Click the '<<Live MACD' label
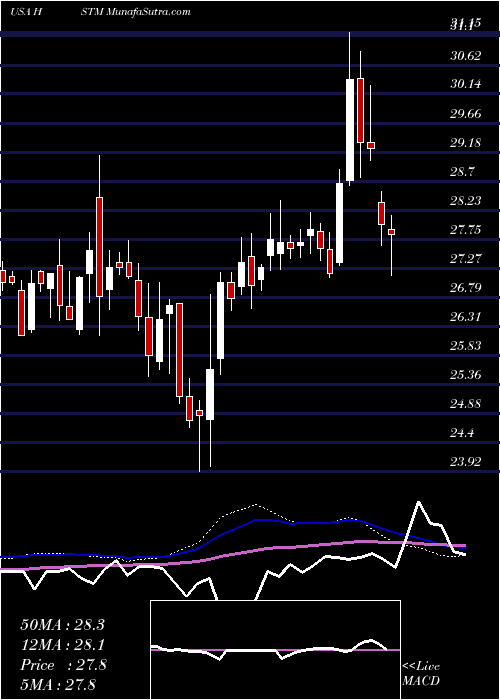The image size is (500, 700). (421, 674)
